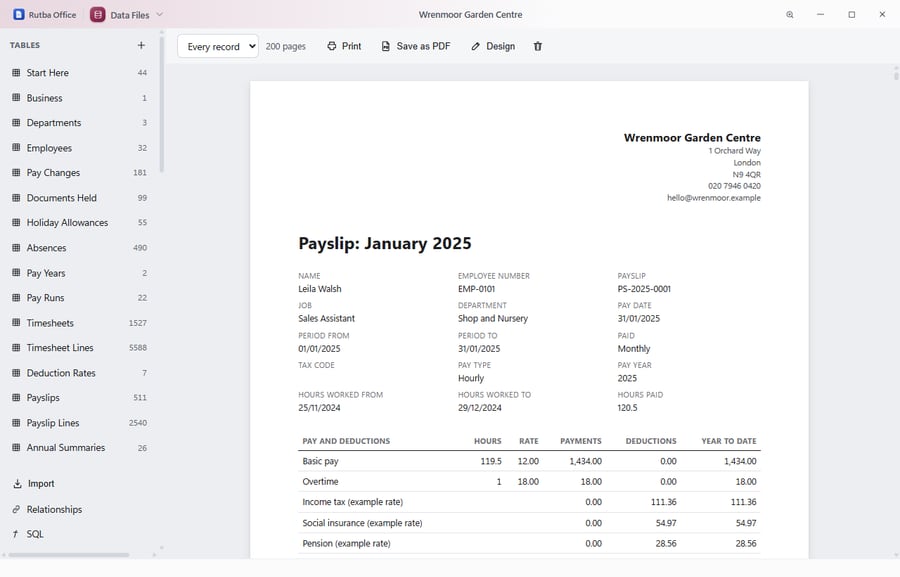Click the employee number EMP-0101
This screenshot has height=577, width=900.
coord(476,289)
